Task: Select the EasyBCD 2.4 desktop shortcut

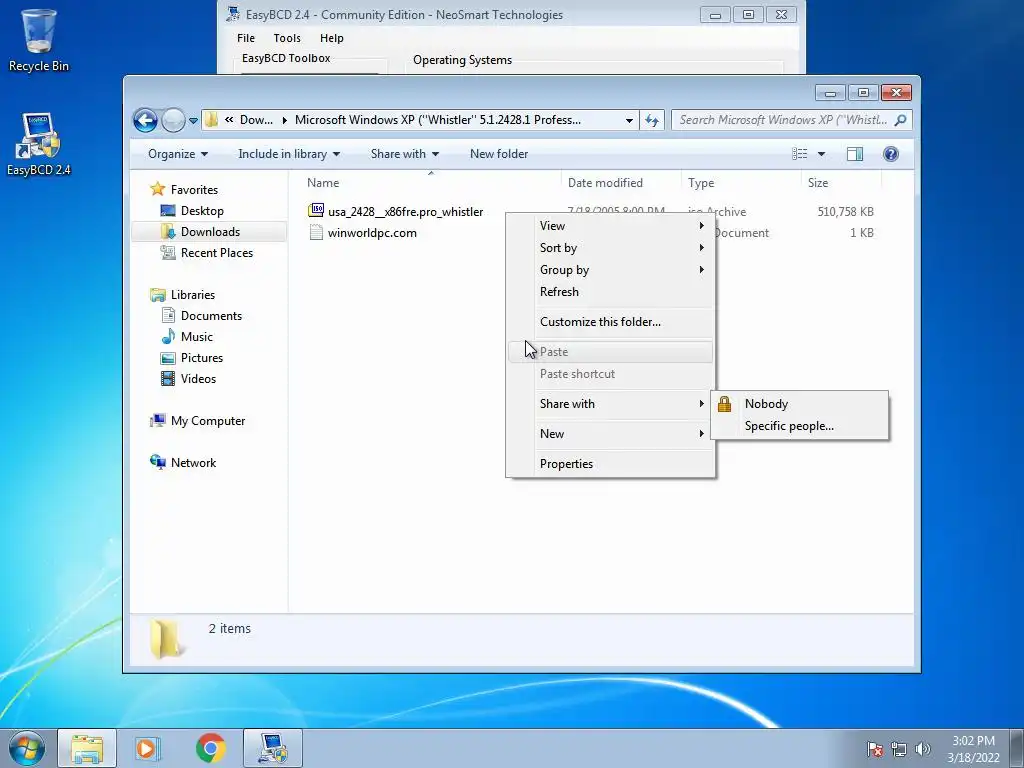Action: [x=39, y=144]
